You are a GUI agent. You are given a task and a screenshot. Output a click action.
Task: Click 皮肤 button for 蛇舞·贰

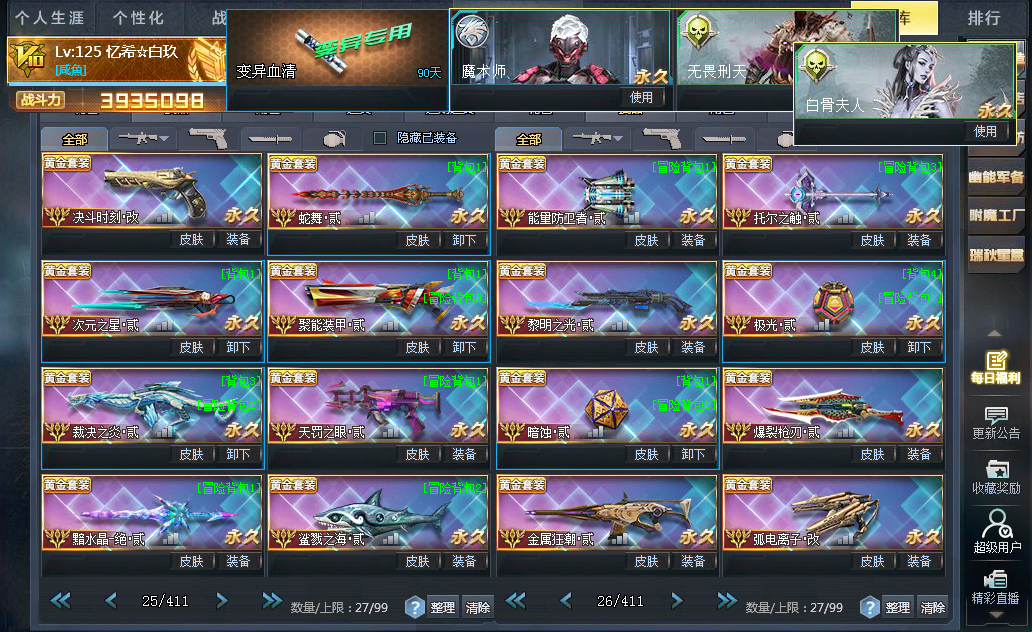[417, 240]
